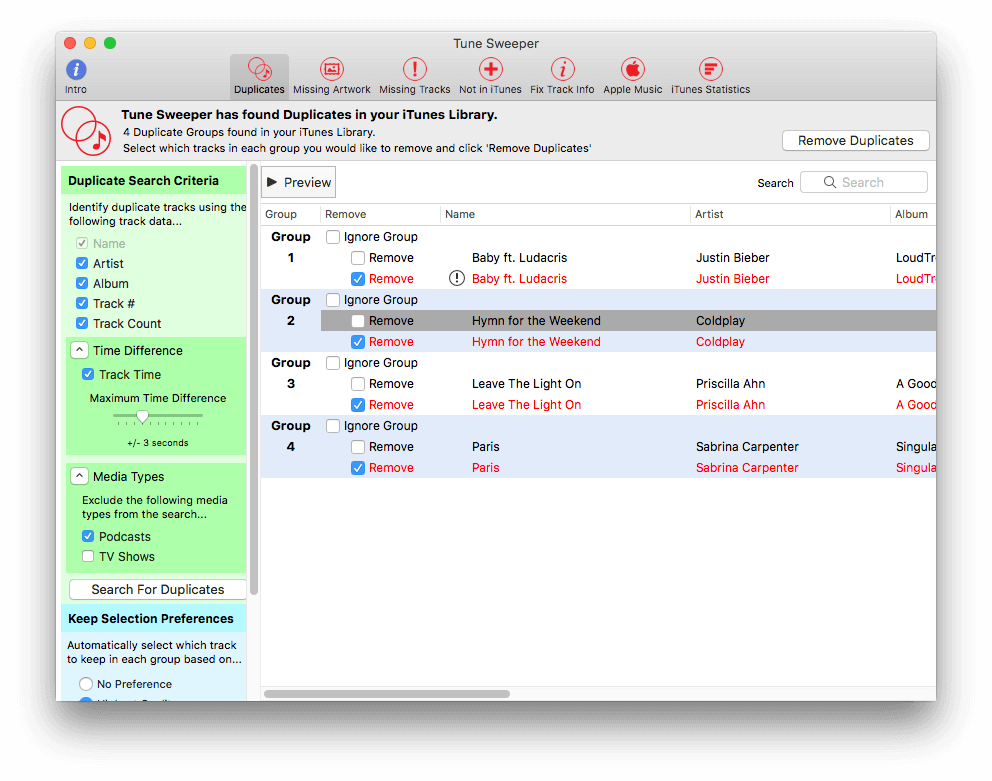The height and width of the screenshot is (781, 992).
Task: Select the red Priscilla Ahn artist cell
Action: (x=731, y=404)
